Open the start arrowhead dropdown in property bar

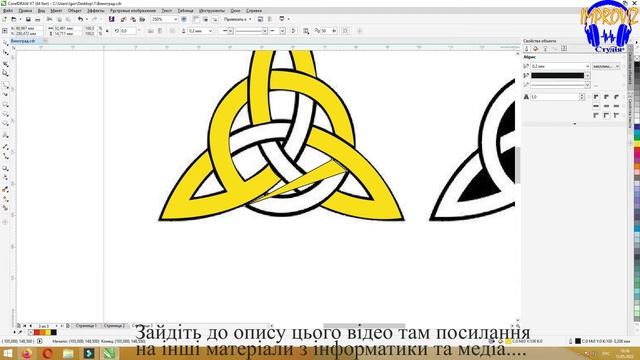(x=231, y=31)
